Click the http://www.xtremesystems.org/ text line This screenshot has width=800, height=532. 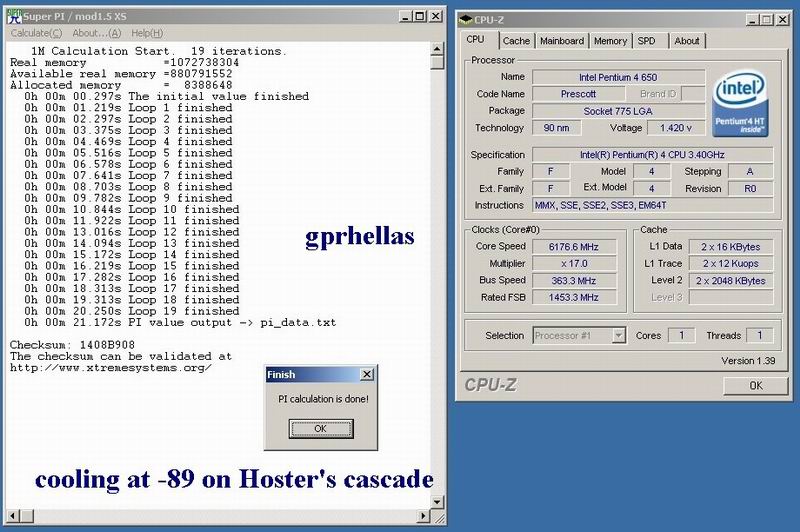coord(111,368)
